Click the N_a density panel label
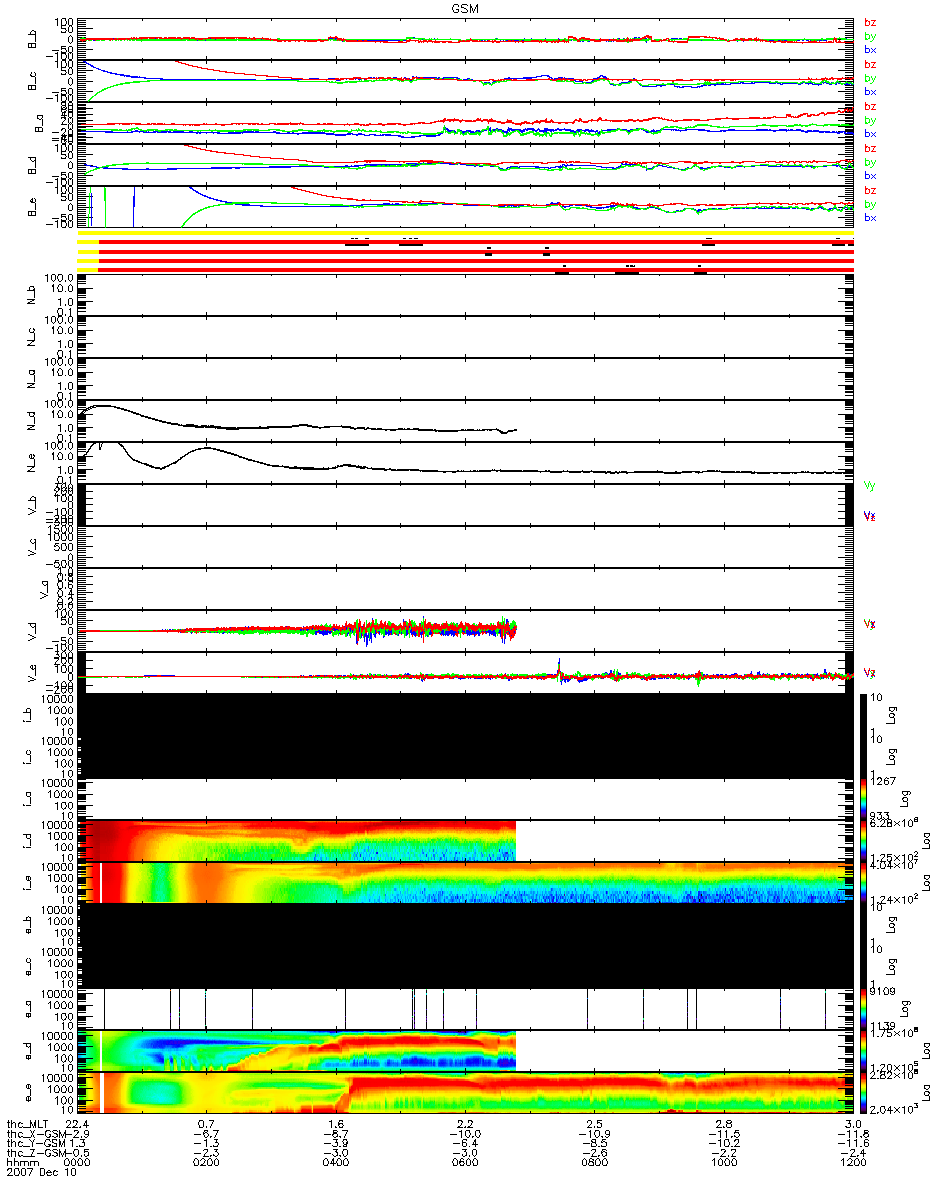The width and height of the screenshot is (930, 1200). tap(32, 378)
